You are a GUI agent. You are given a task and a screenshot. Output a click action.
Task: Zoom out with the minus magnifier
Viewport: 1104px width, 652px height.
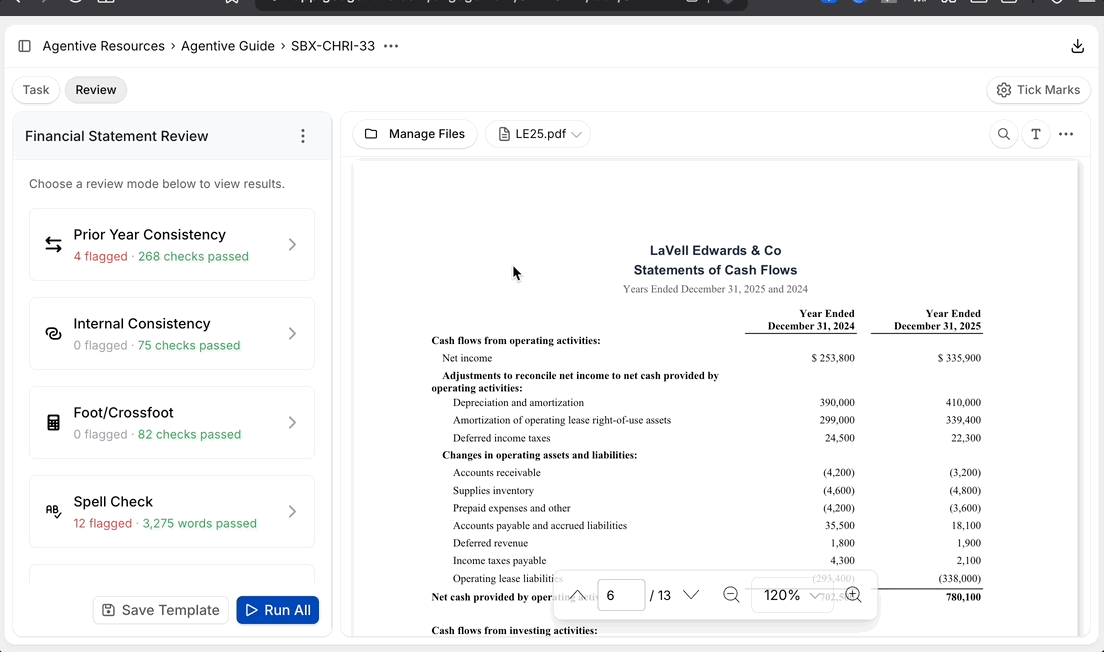pyautogui.click(x=732, y=595)
